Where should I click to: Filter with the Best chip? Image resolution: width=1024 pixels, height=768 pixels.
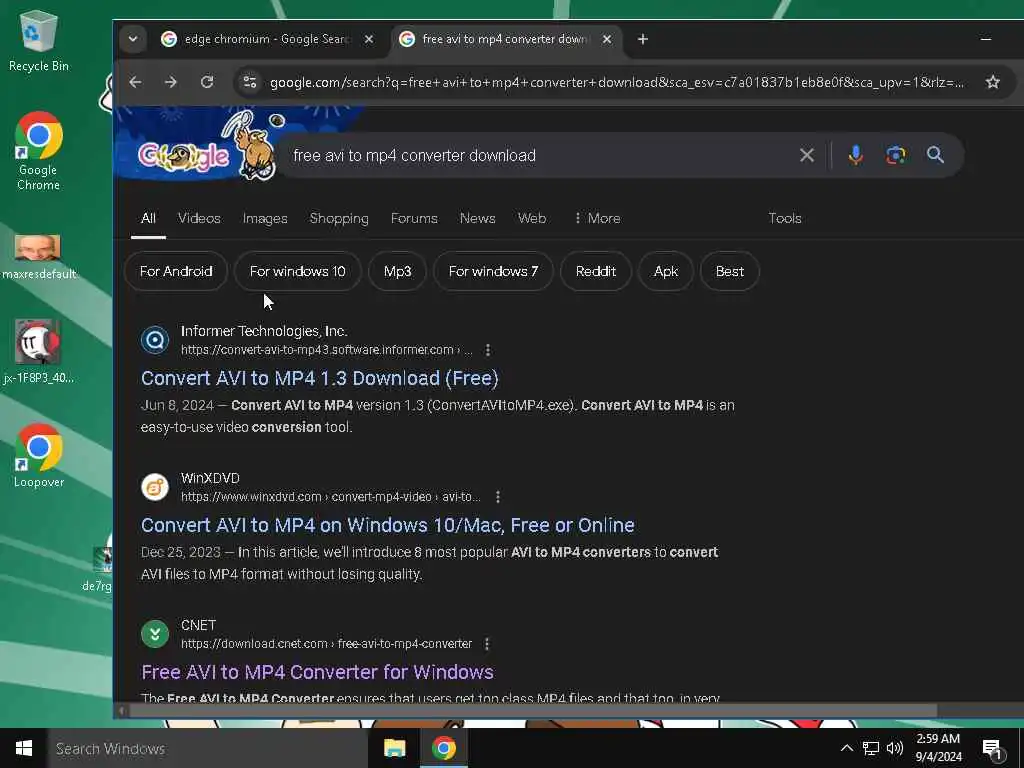pos(729,271)
